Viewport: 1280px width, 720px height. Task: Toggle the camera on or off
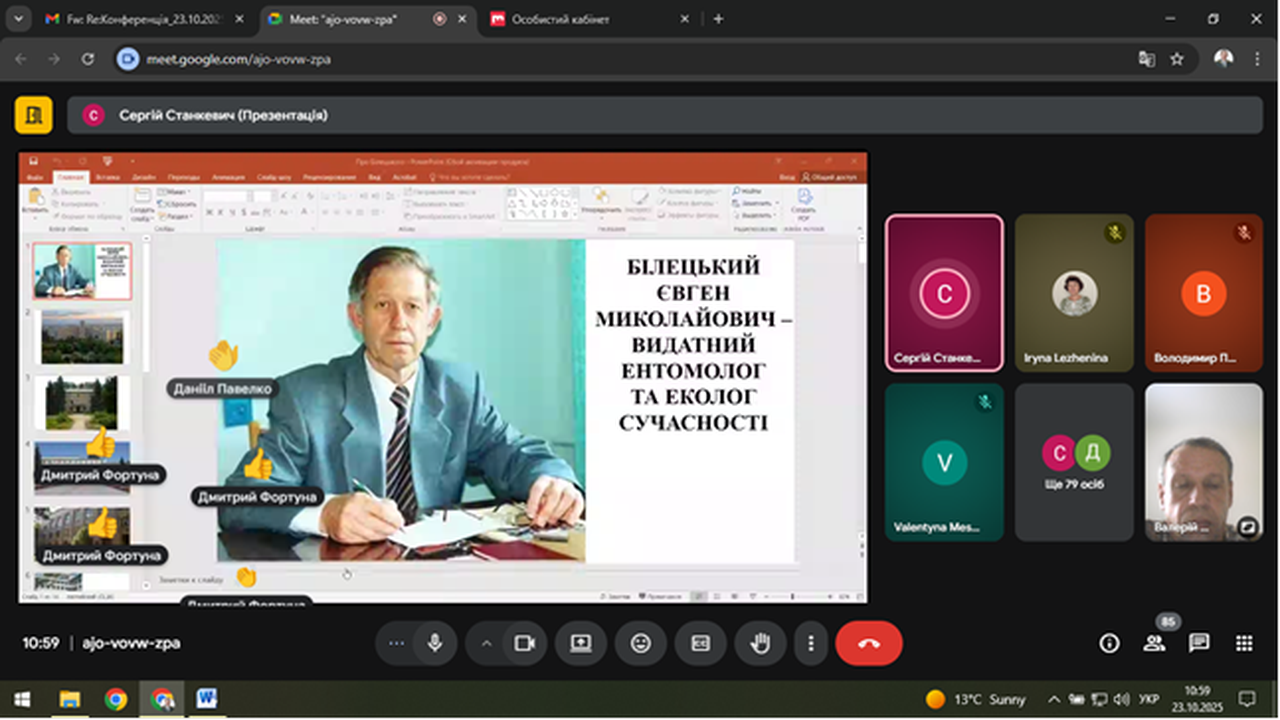click(524, 643)
